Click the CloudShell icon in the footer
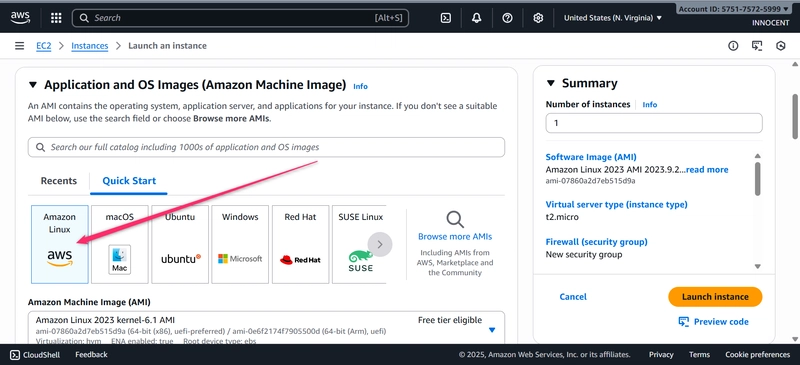The height and width of the screenshot is (365, 800). [15, 355]
